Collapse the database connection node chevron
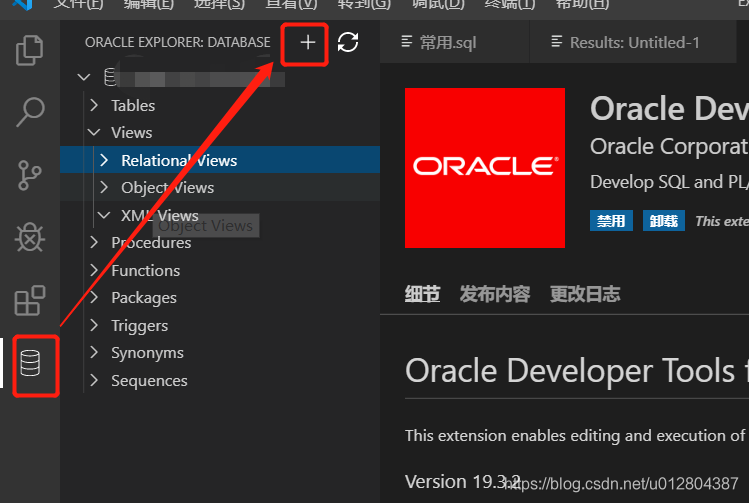Image resolution: width=749 pixels, height=503 pixels. pos(84,77)
